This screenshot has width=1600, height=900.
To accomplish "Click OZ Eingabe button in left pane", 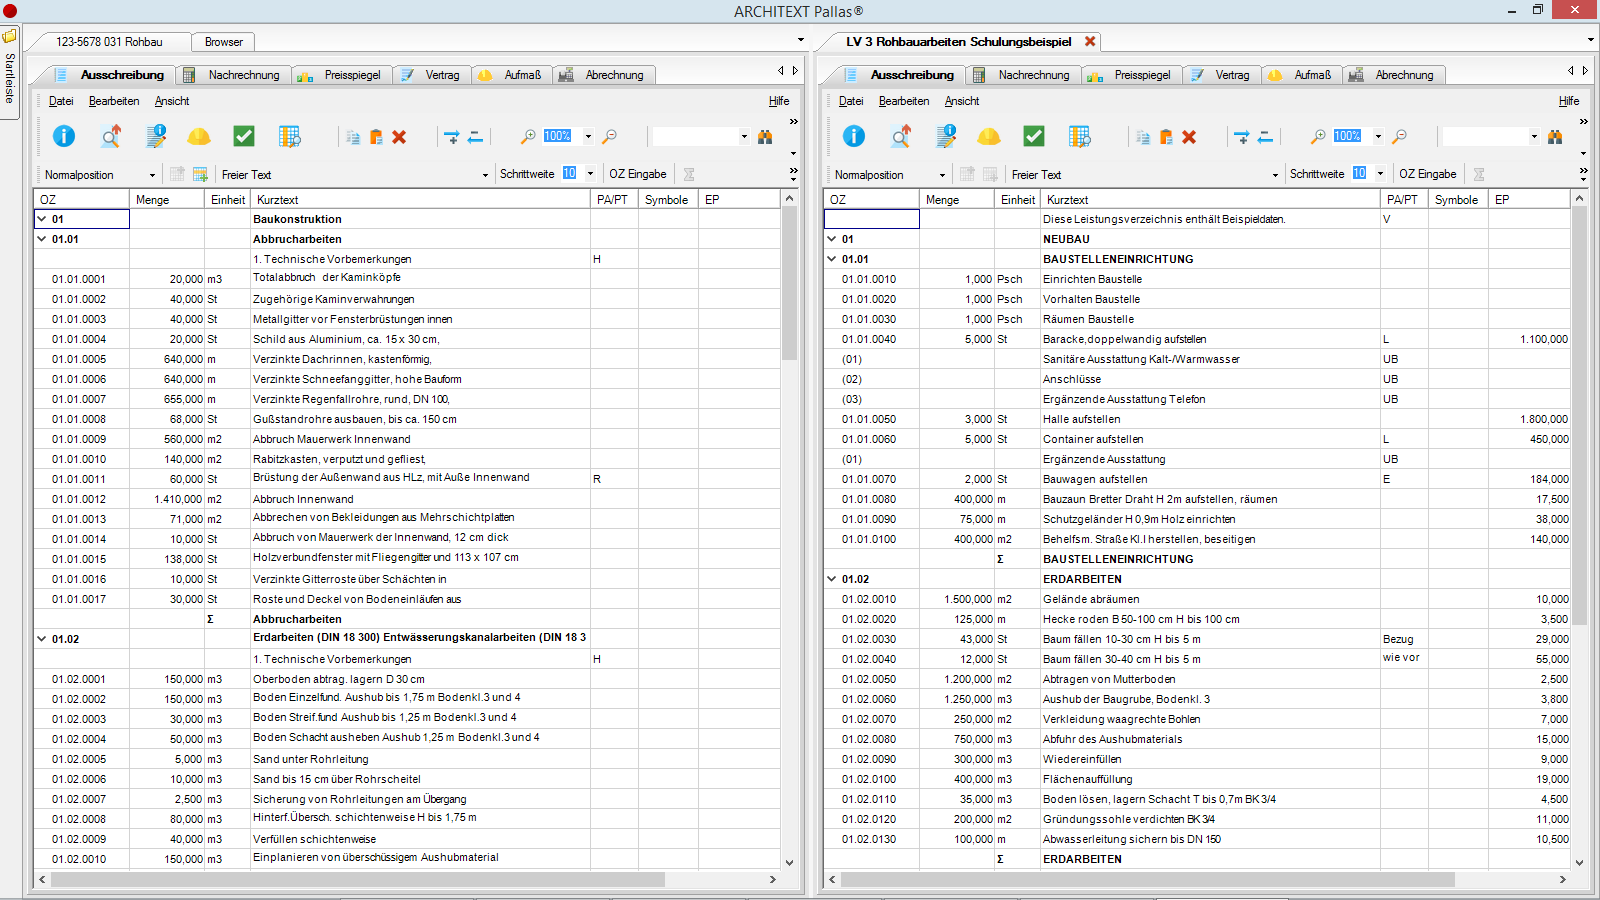I will click(638, 174).
